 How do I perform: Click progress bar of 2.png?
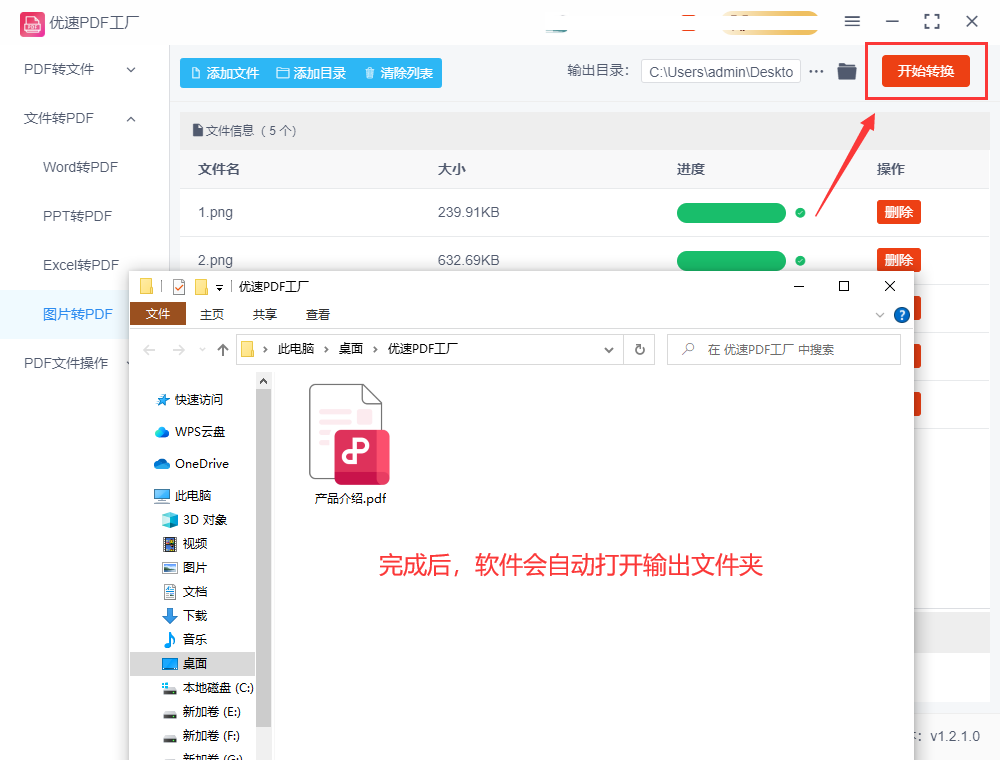pos(731,261)
